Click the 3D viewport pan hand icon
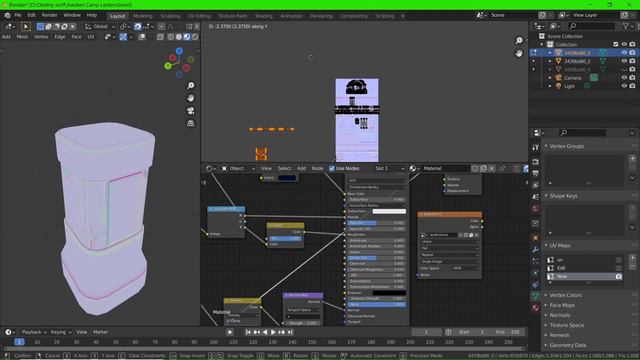This screenshot has width=640, height=360. click(x=191, y=98)
